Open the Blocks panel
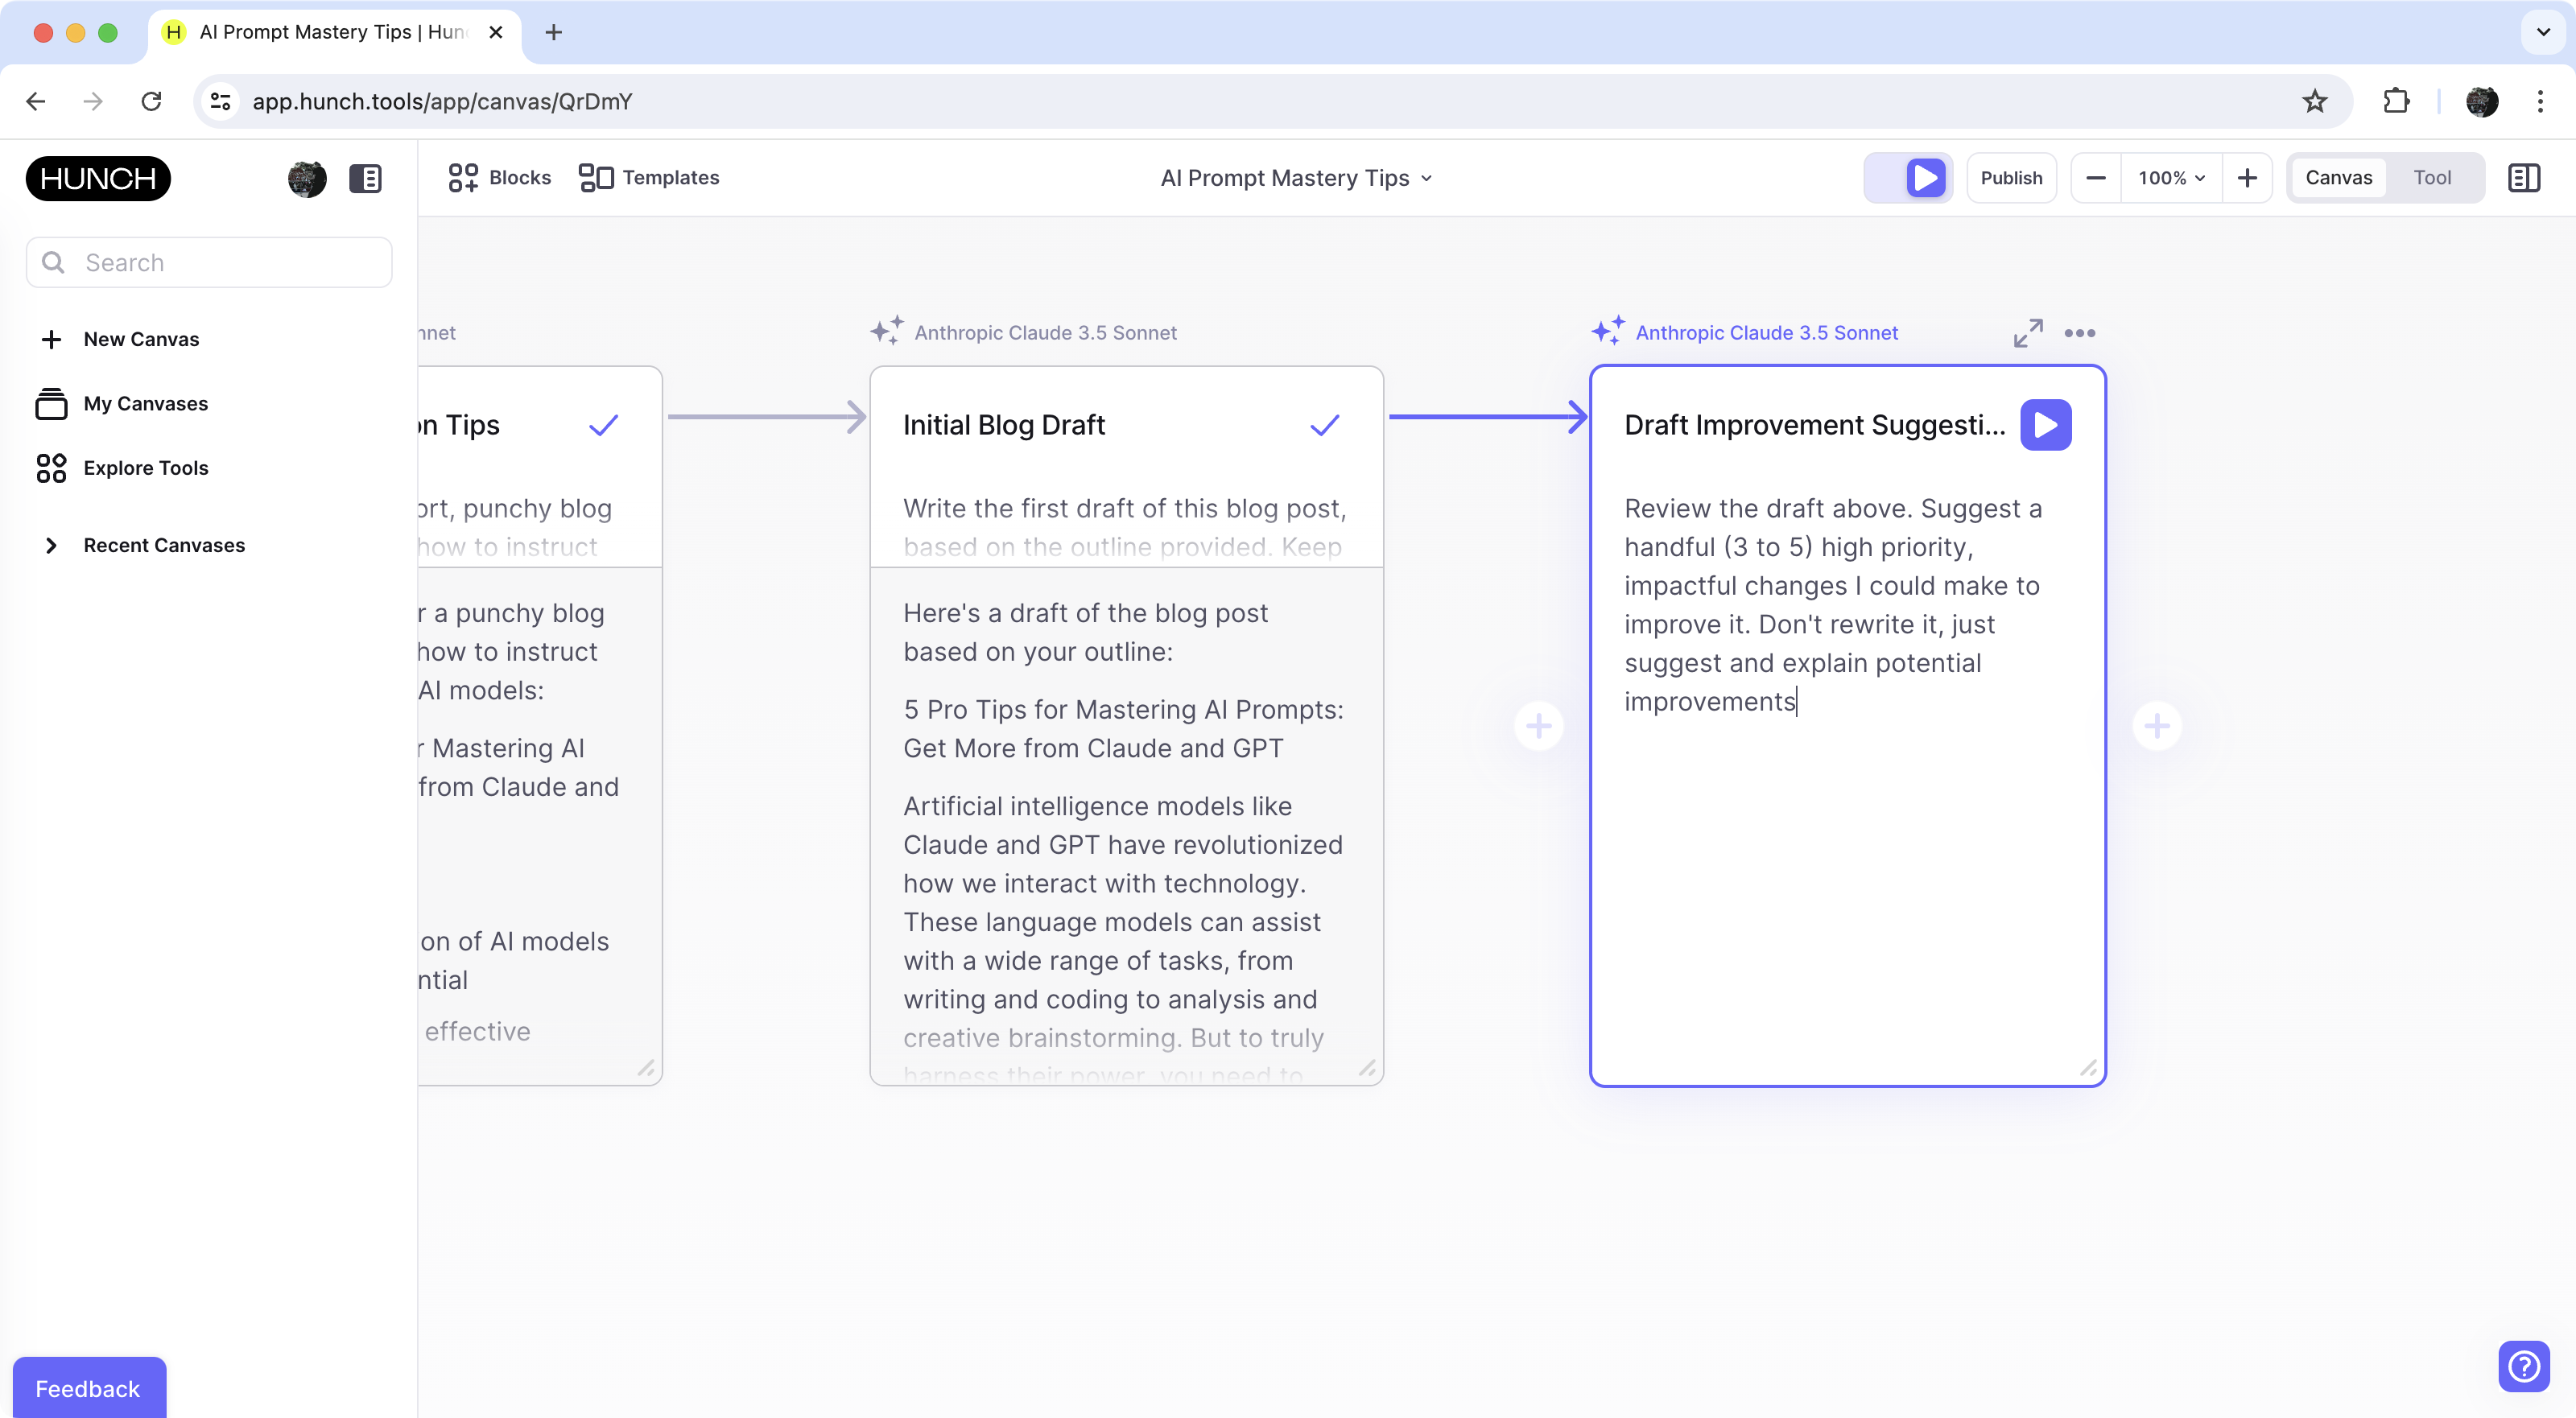Viewport: 2576px width, 1418px height. pos(498,177)
